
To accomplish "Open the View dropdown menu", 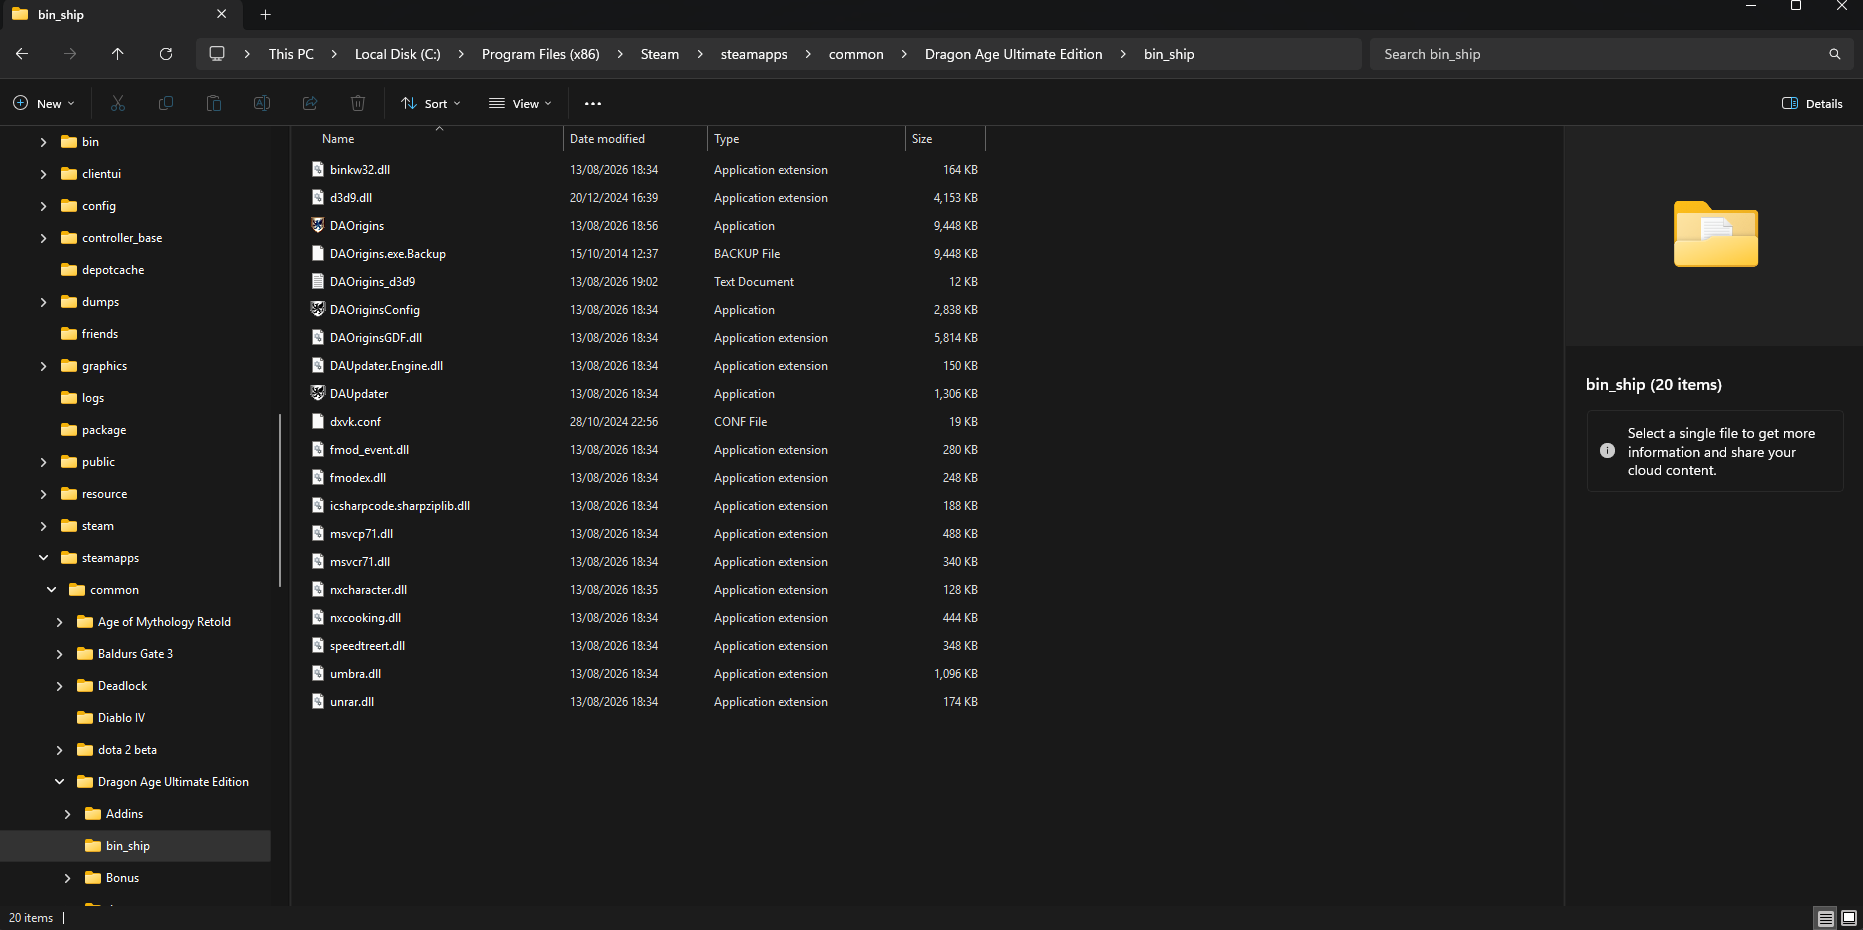I will coord(520,103).
